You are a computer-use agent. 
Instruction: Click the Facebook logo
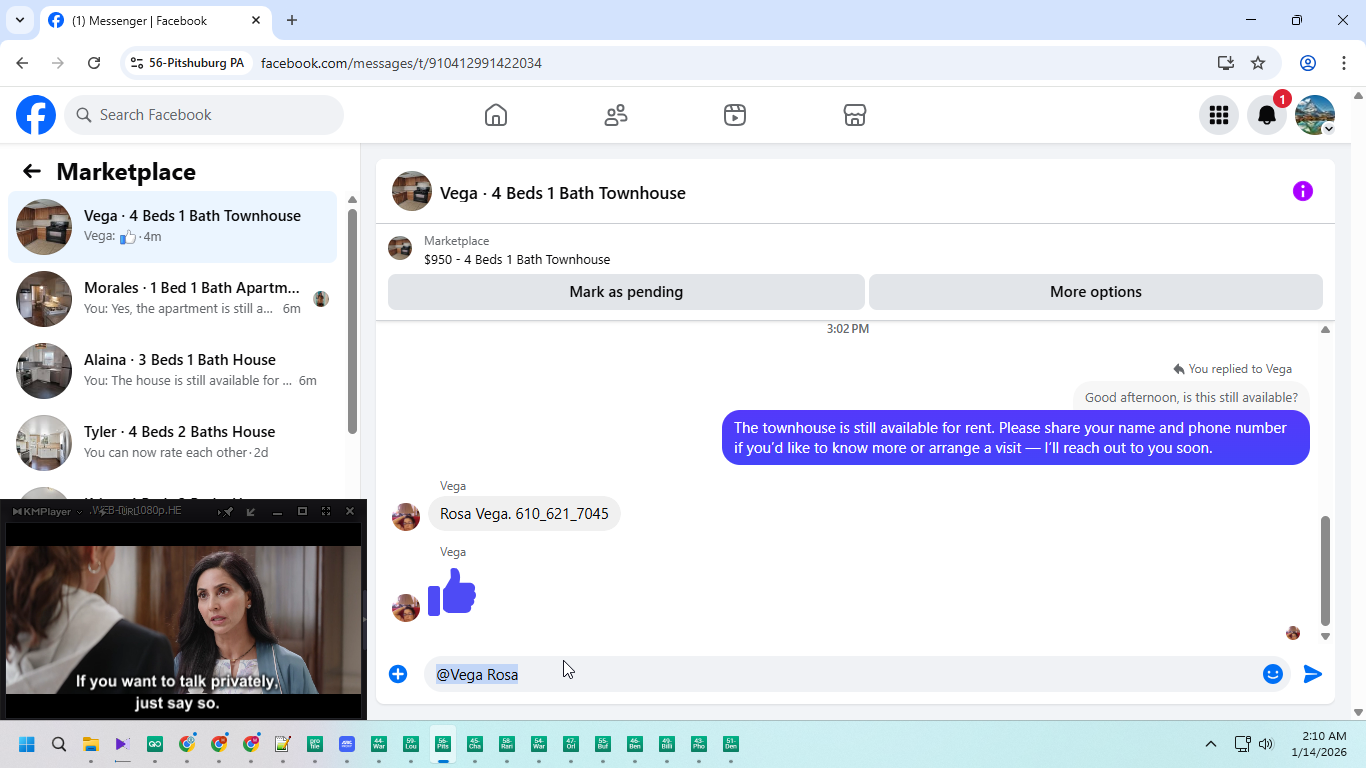tap(36, 115)
